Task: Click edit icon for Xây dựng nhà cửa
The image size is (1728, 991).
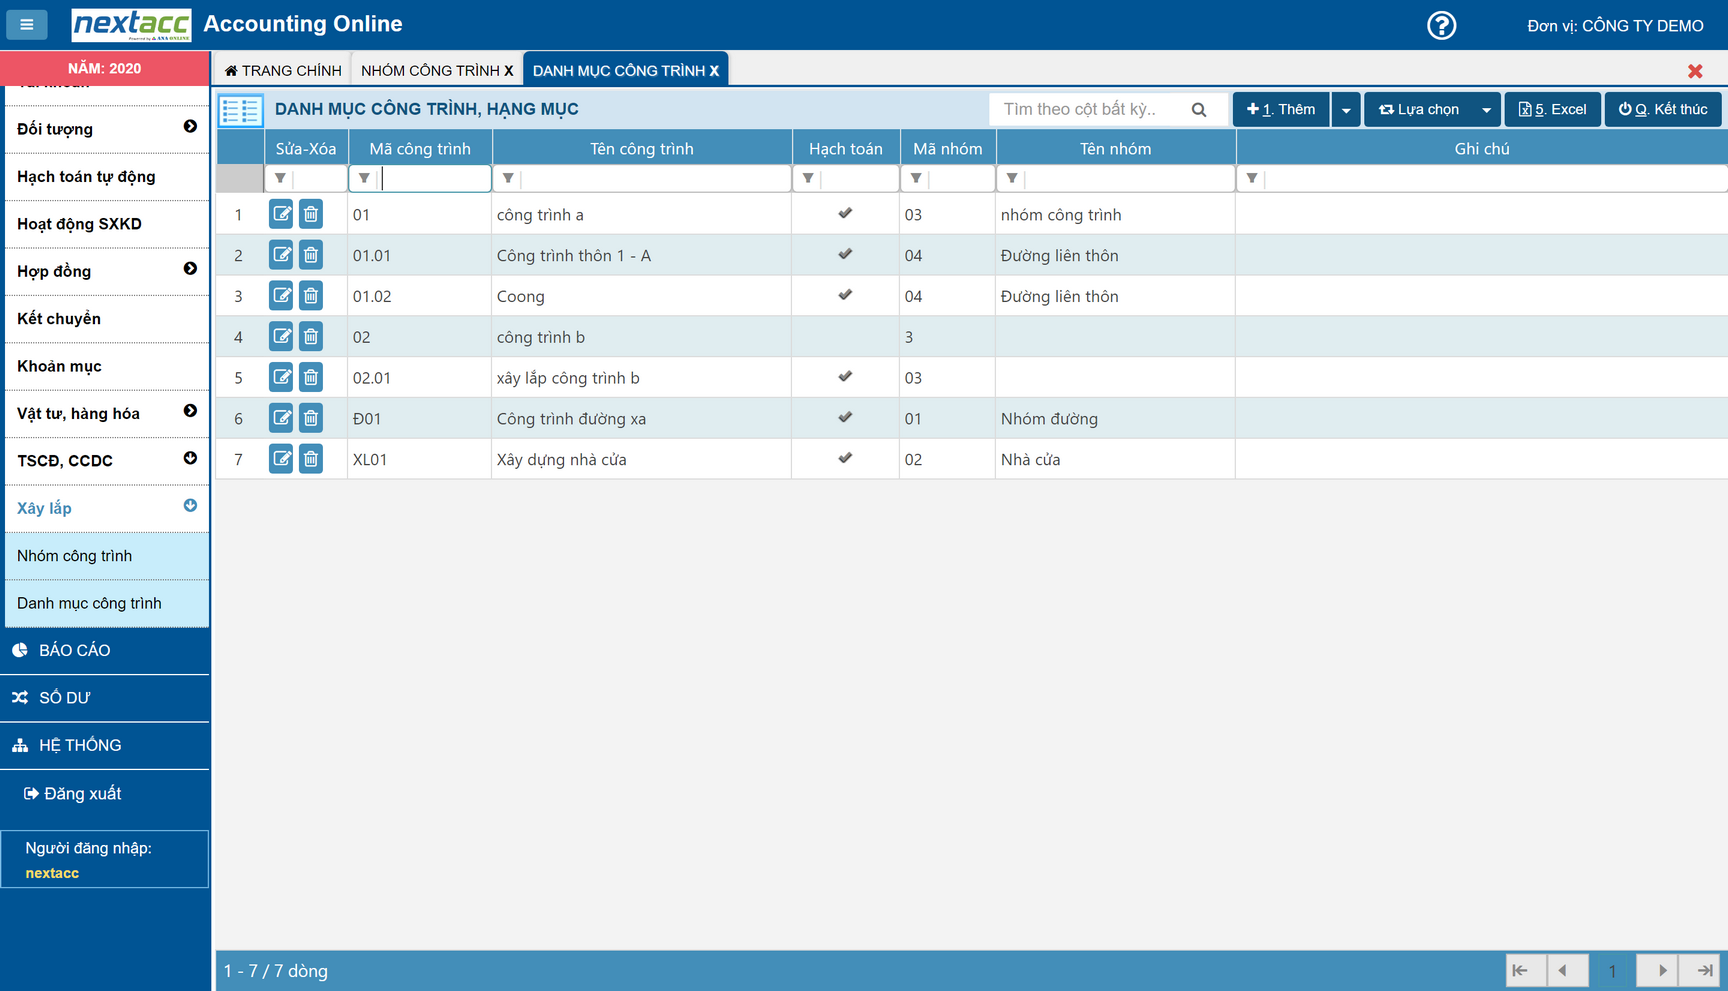Action: pyautogui.click(x=281, y=459)
